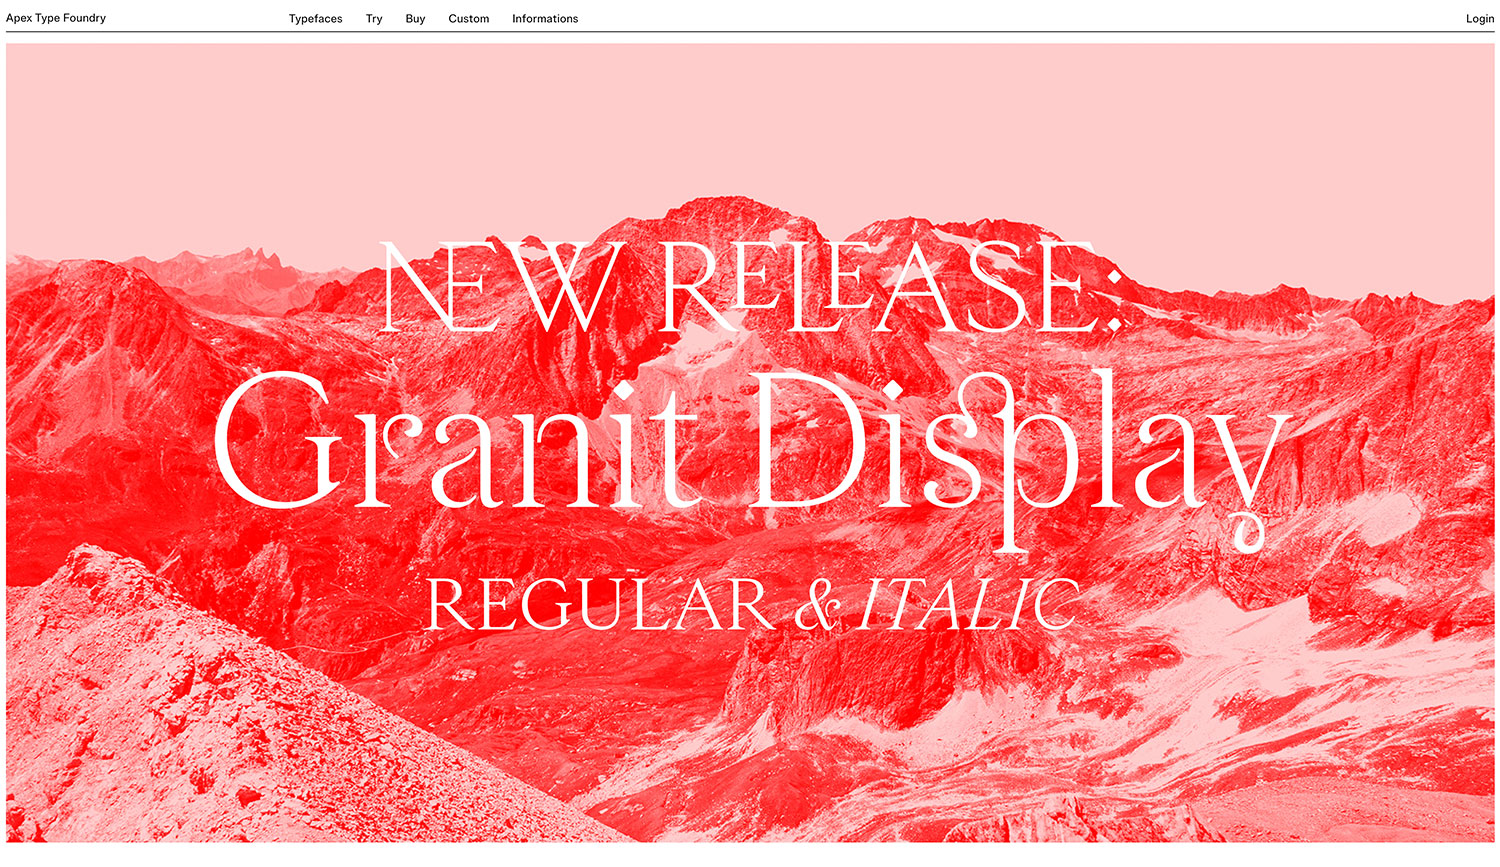Click the swash tail of the letter y

pos(1248,535)
